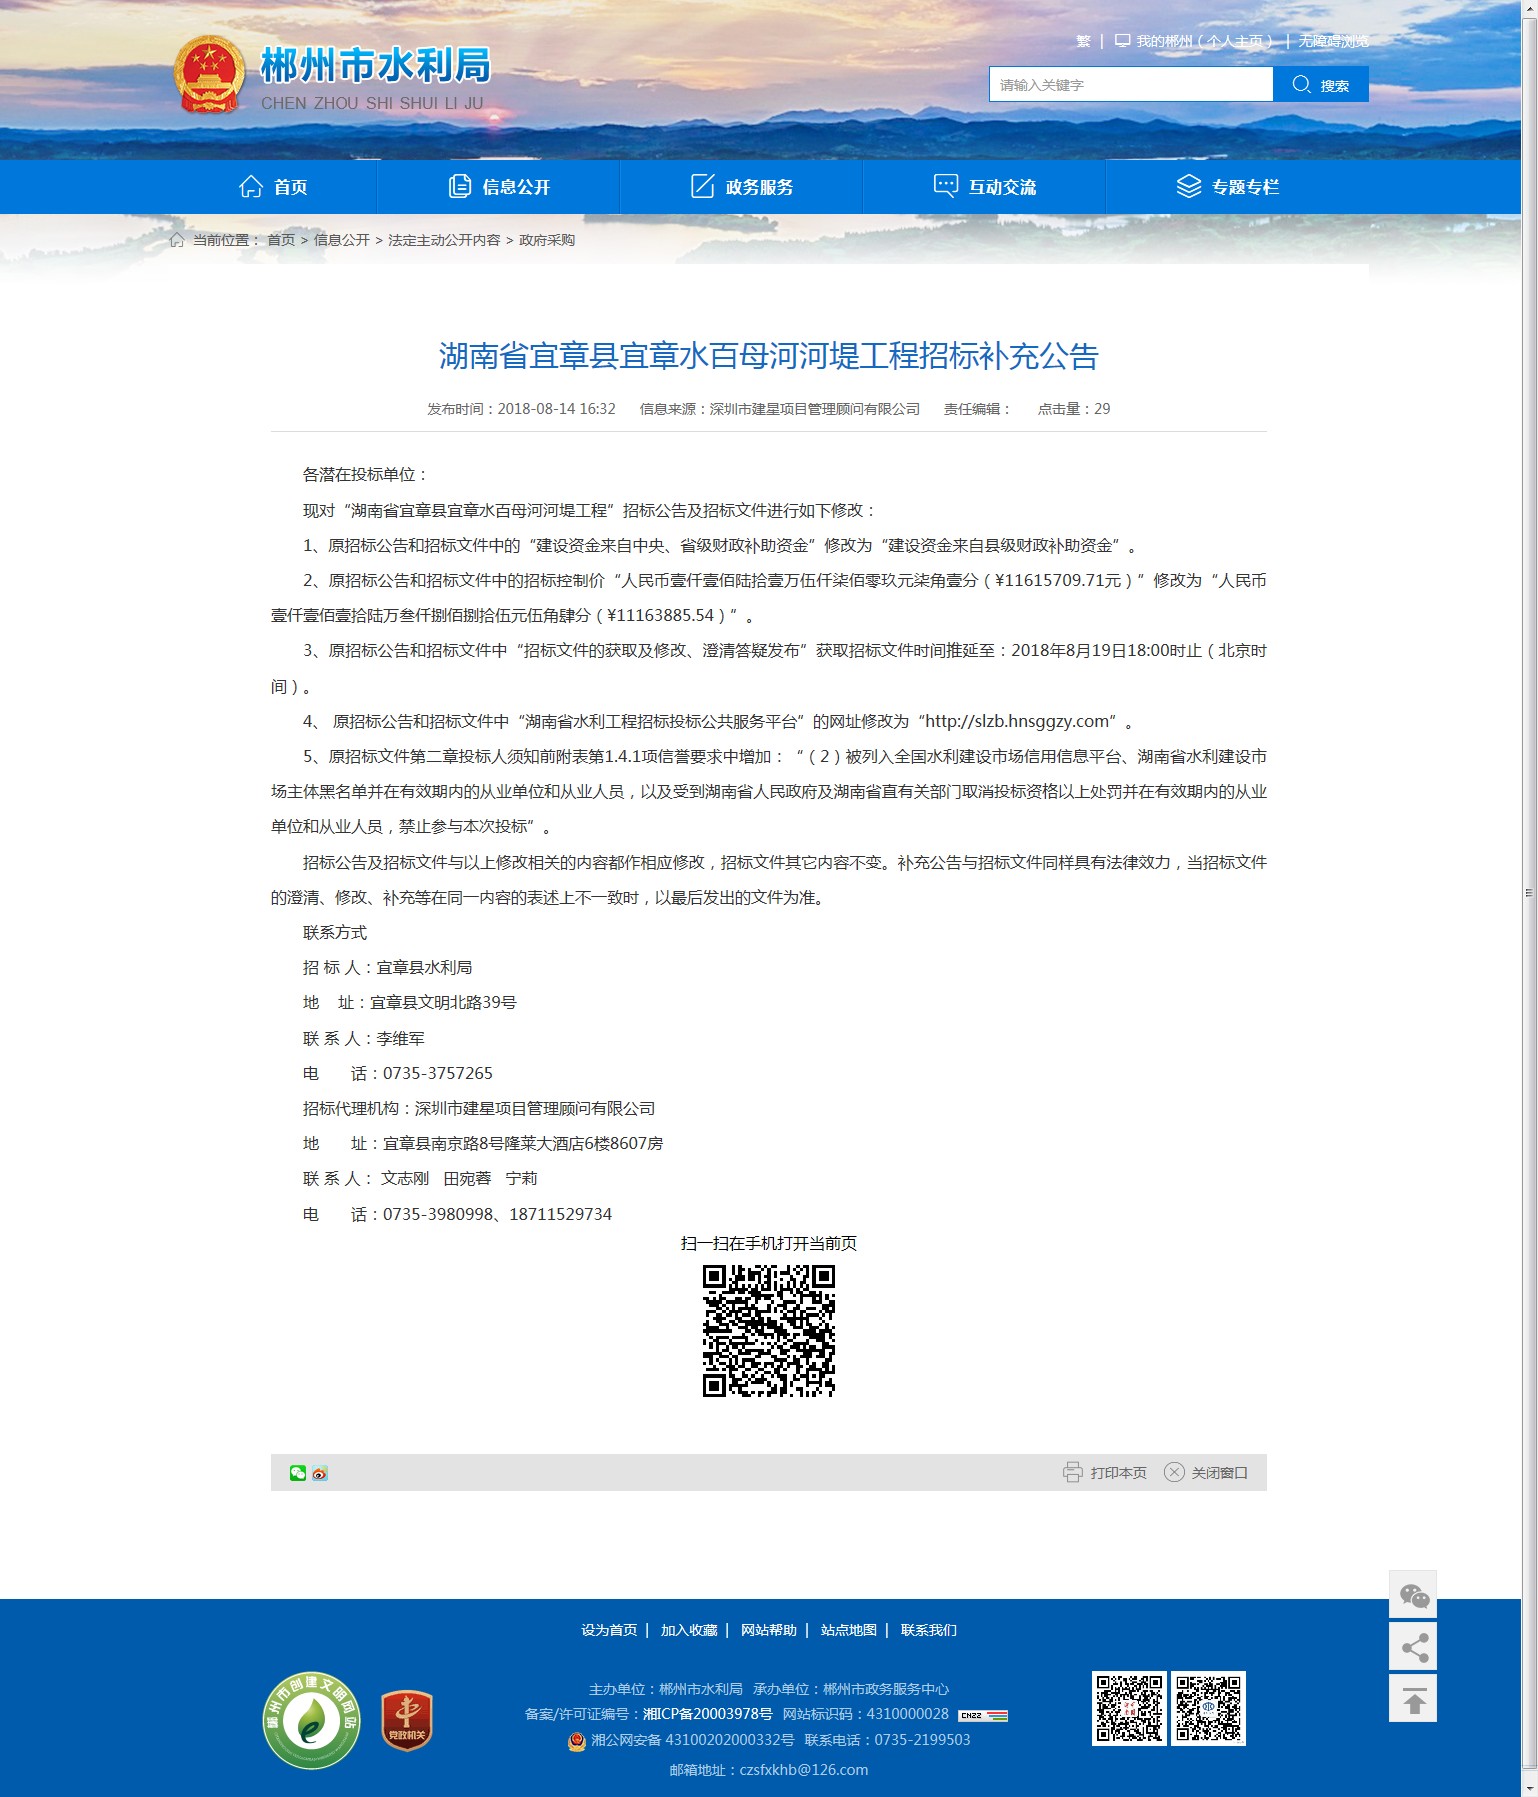Open the 首页 navigation menu item

click(273, 187)
